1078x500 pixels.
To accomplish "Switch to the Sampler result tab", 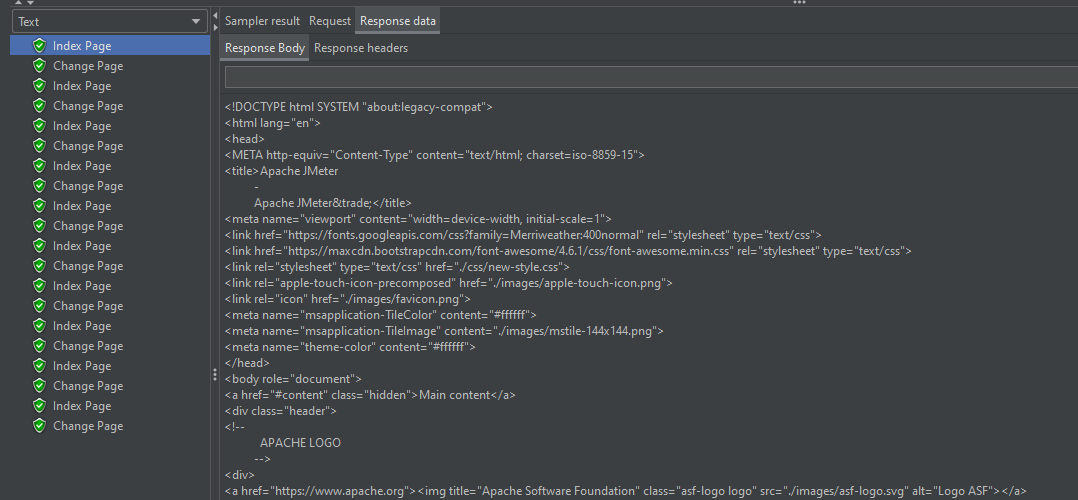I will pyautogui.click(x=262, y=21).
